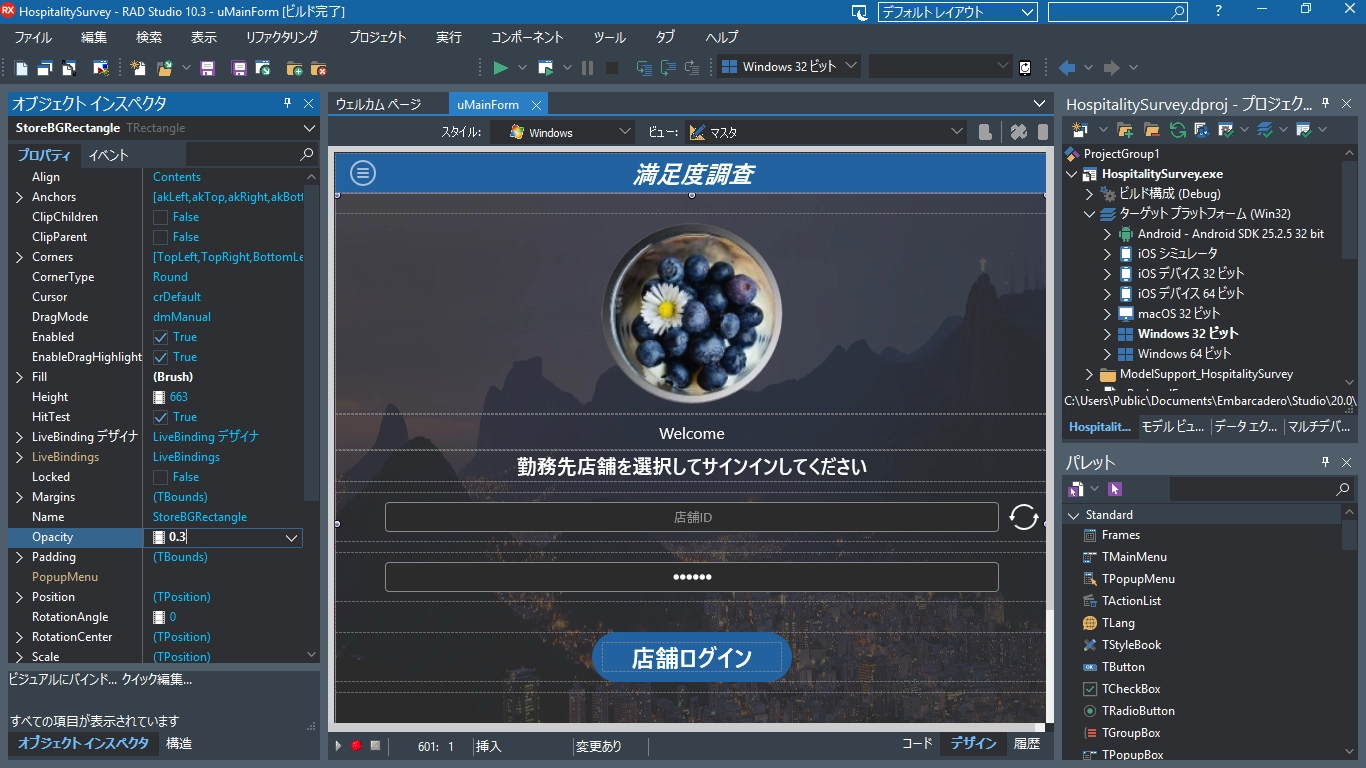Click the Step Over icon in the toolbar
Image resolution: width=1366 pixels, height=768 pixels.
coord(664,67)
